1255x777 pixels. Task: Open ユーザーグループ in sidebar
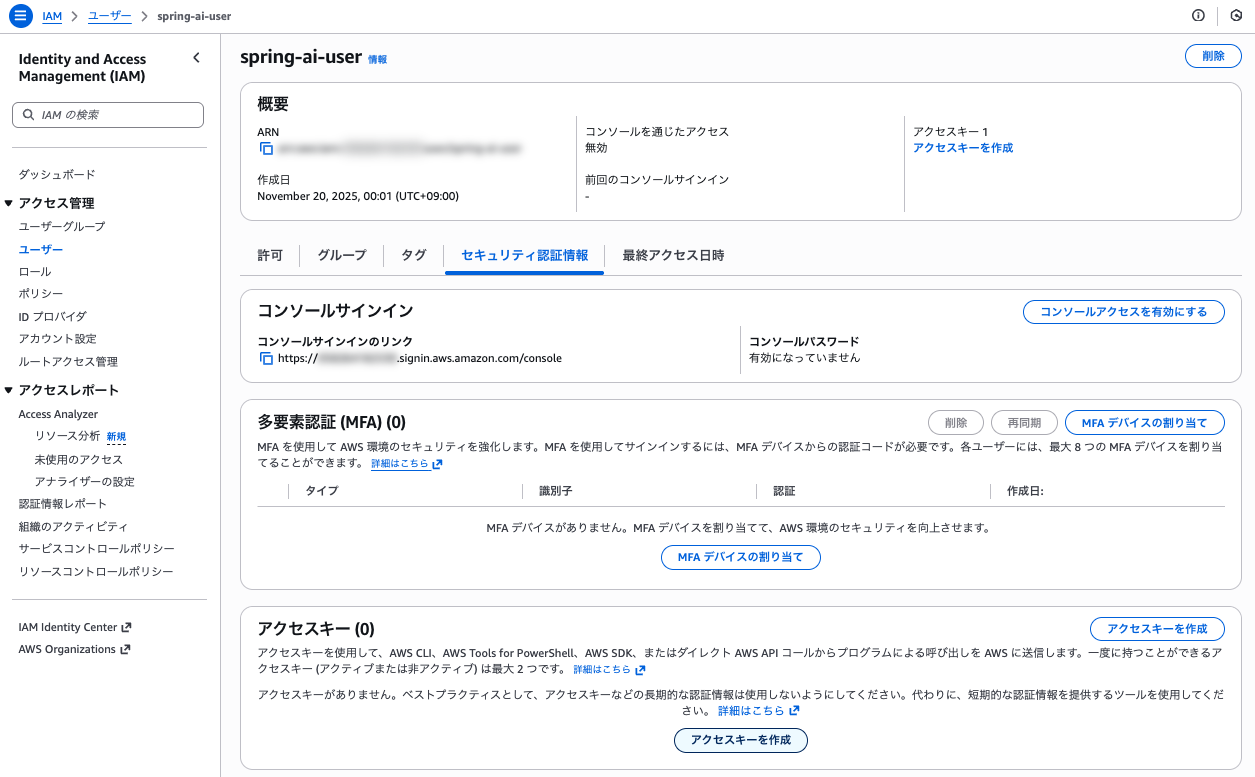coord(62,226)
